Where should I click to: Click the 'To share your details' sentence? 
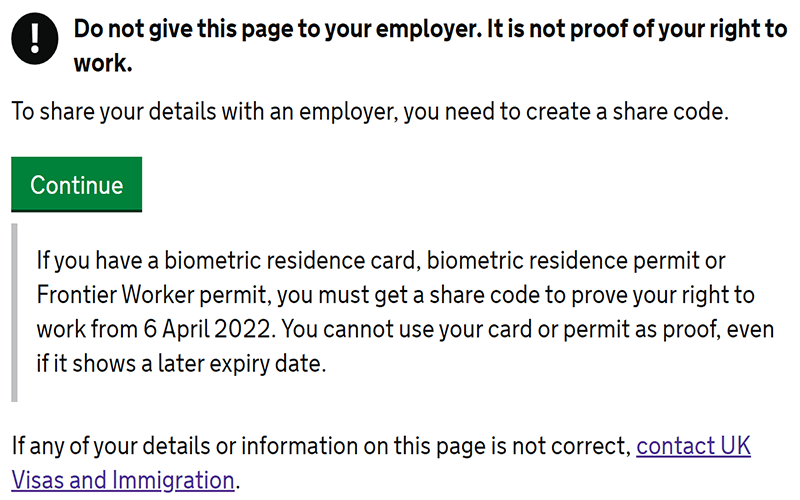point(370,112)
